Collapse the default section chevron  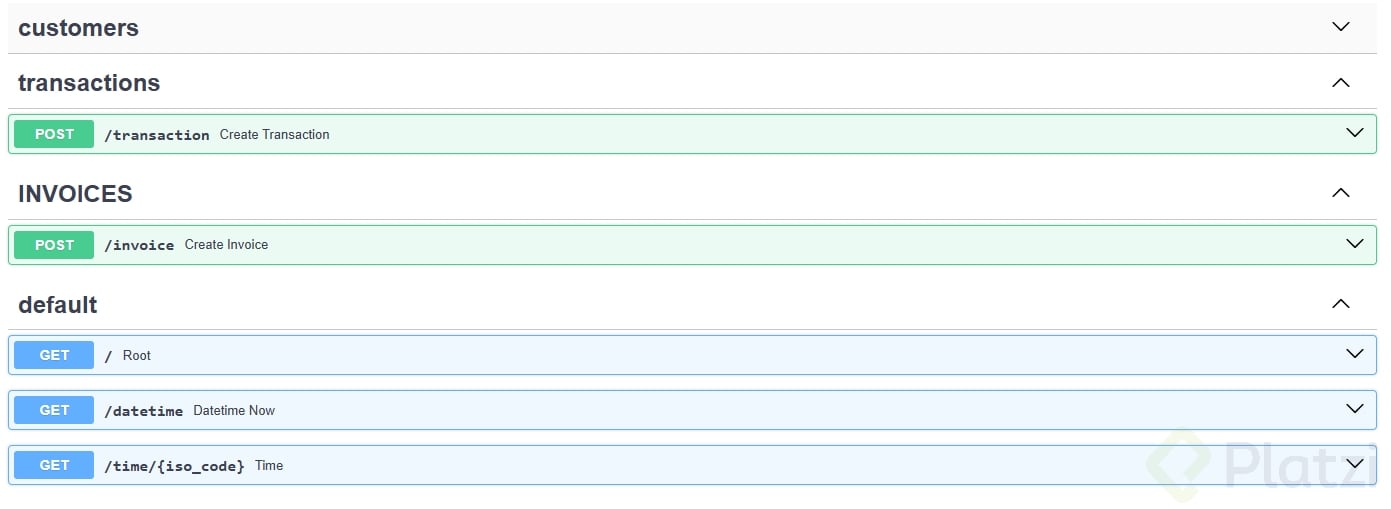click(x=1341, y=304)
